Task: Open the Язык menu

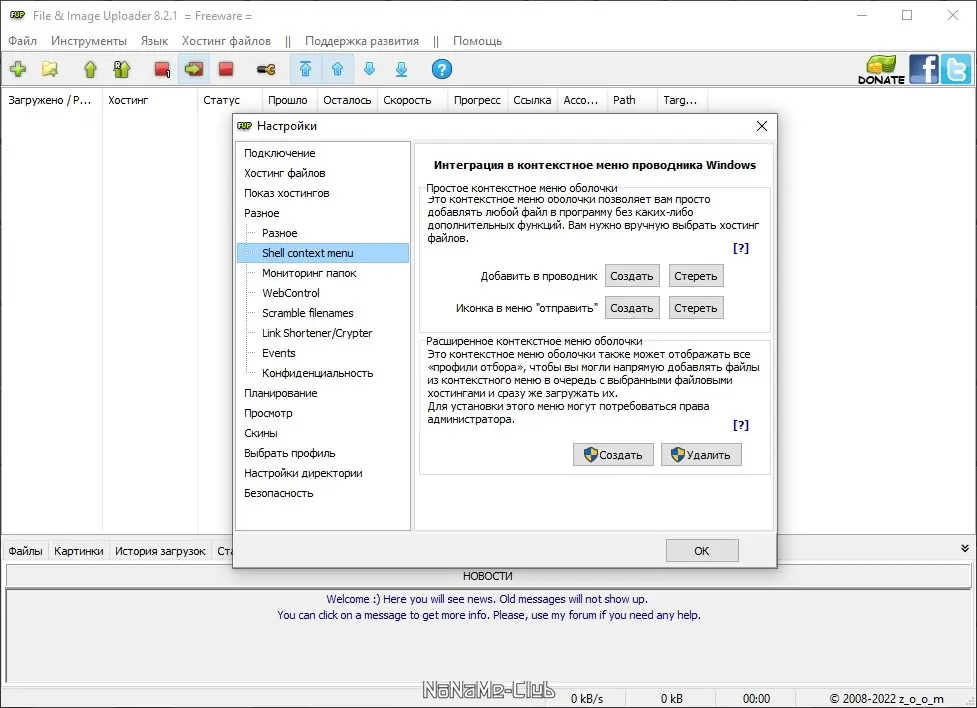Action: click(x=154, y=41)
